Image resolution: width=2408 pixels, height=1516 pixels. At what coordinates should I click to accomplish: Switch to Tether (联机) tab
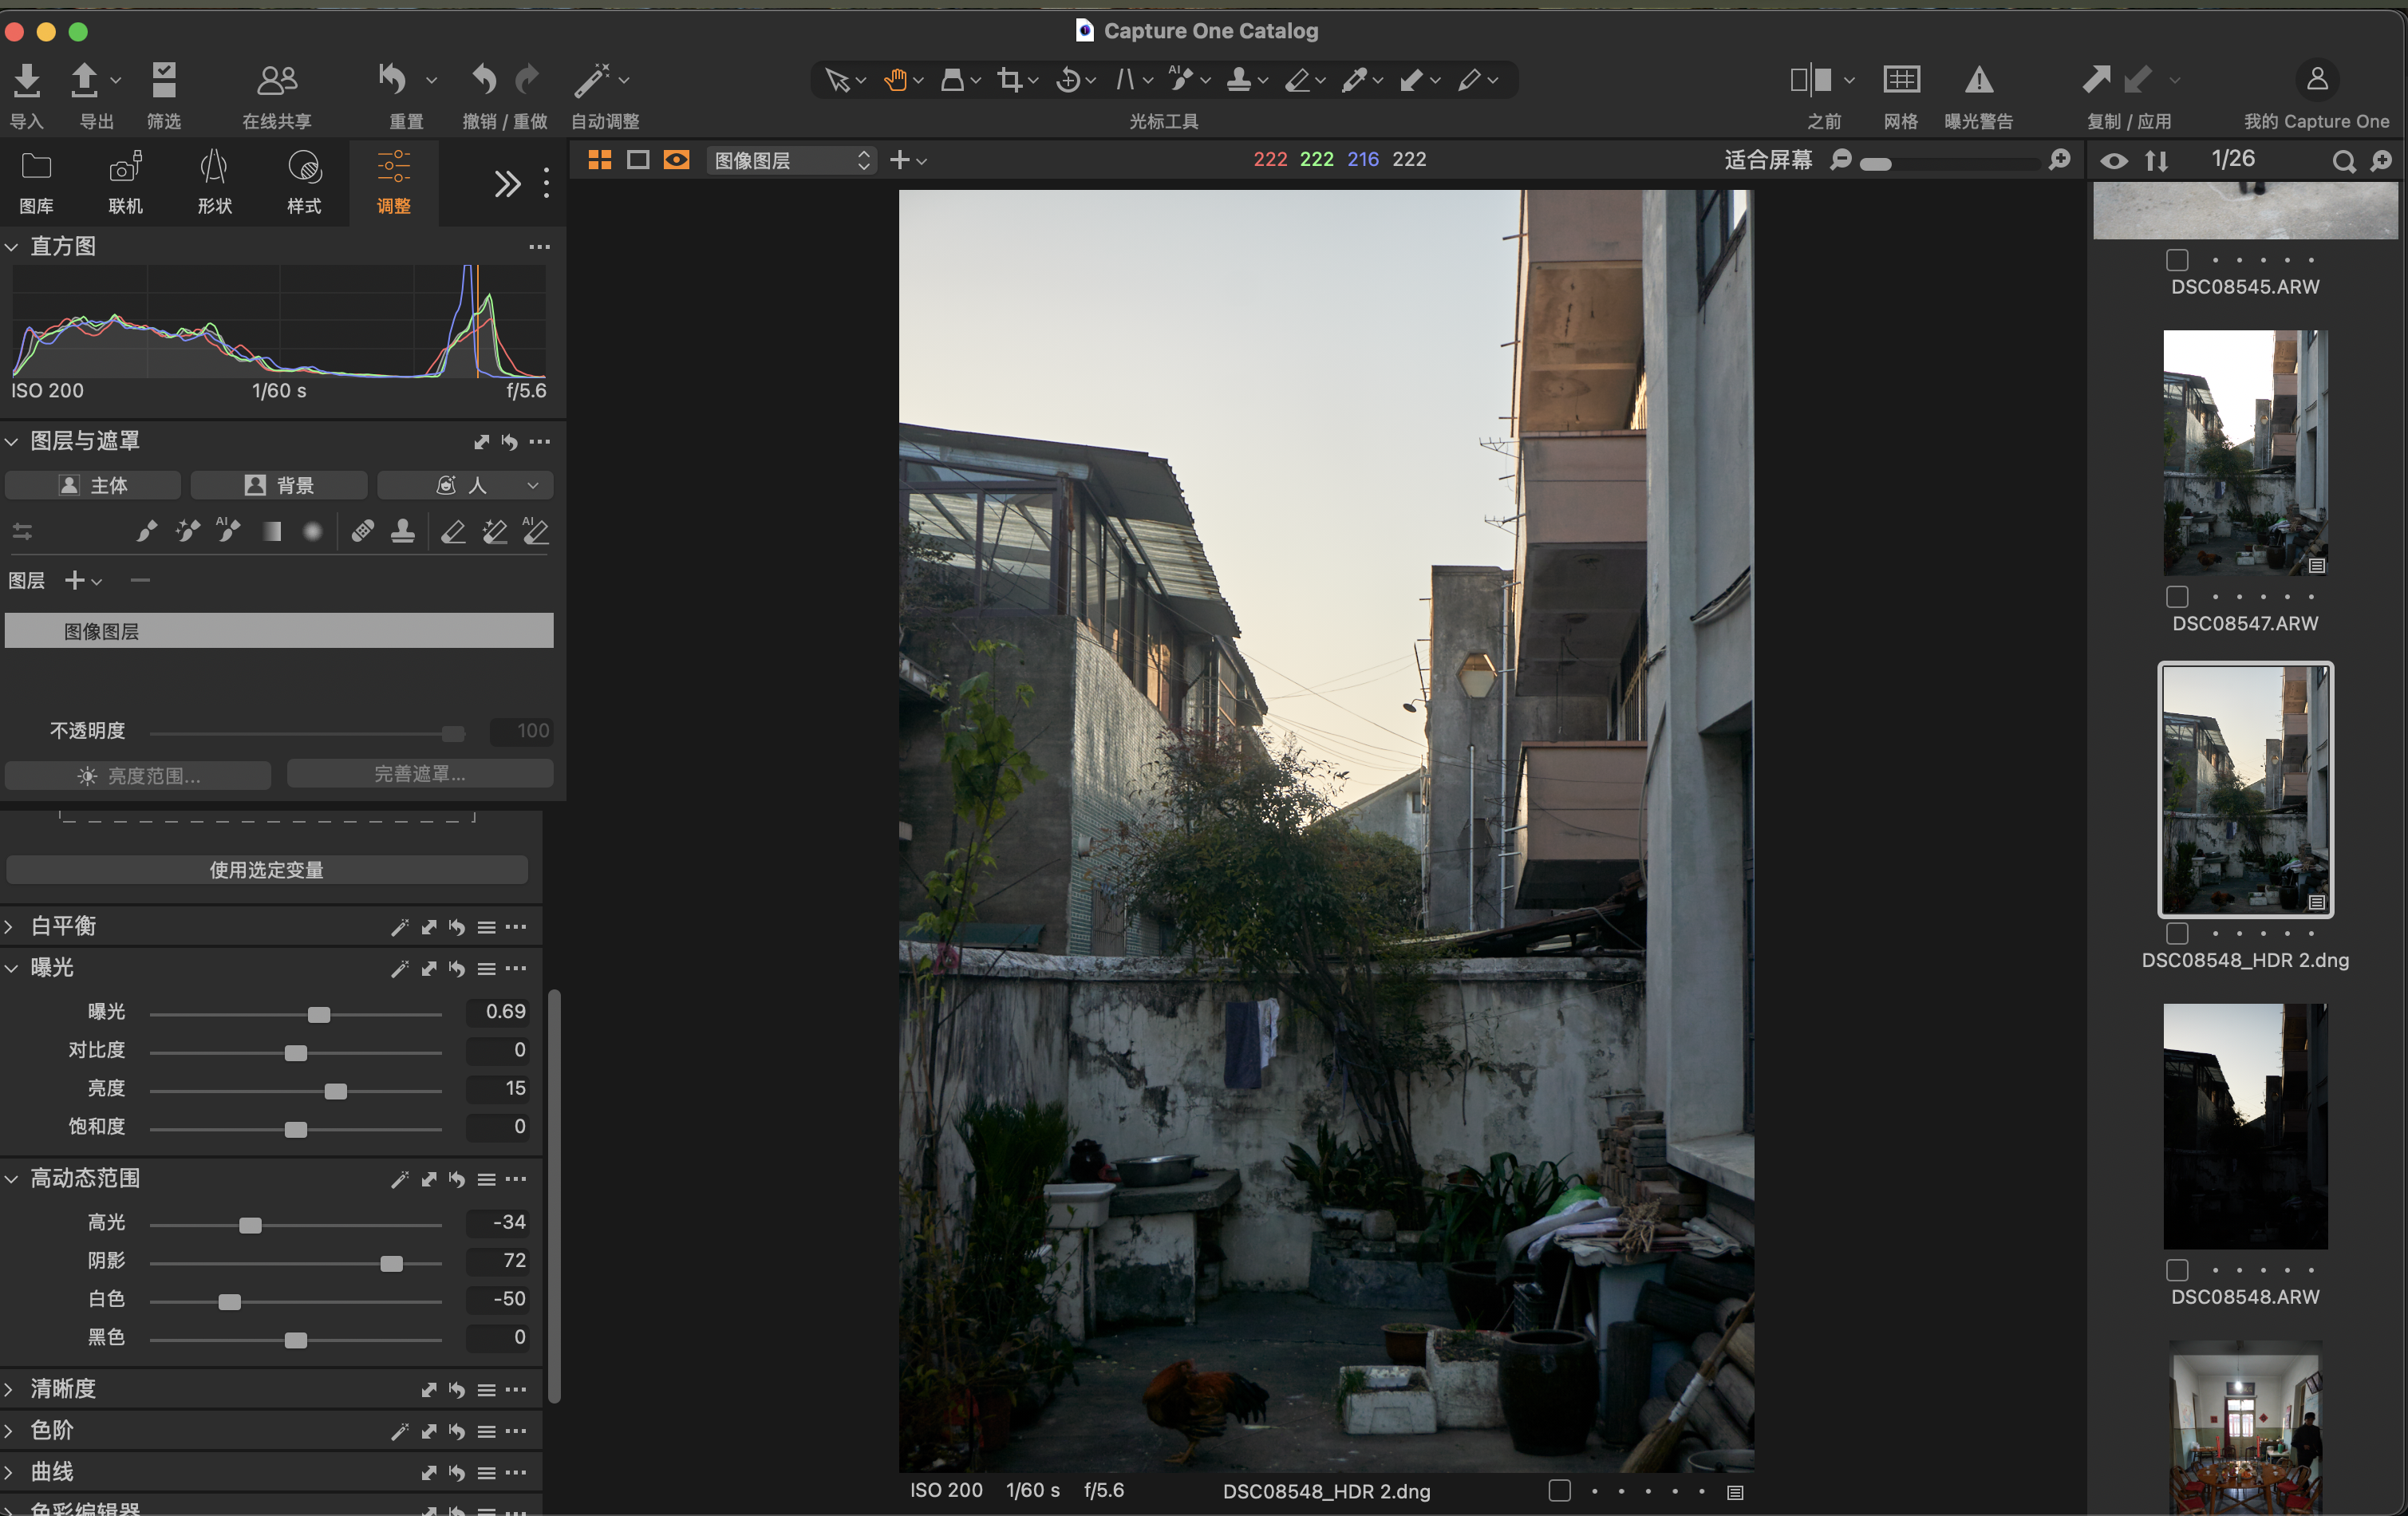pyautogui.click(x=125, y=183)
